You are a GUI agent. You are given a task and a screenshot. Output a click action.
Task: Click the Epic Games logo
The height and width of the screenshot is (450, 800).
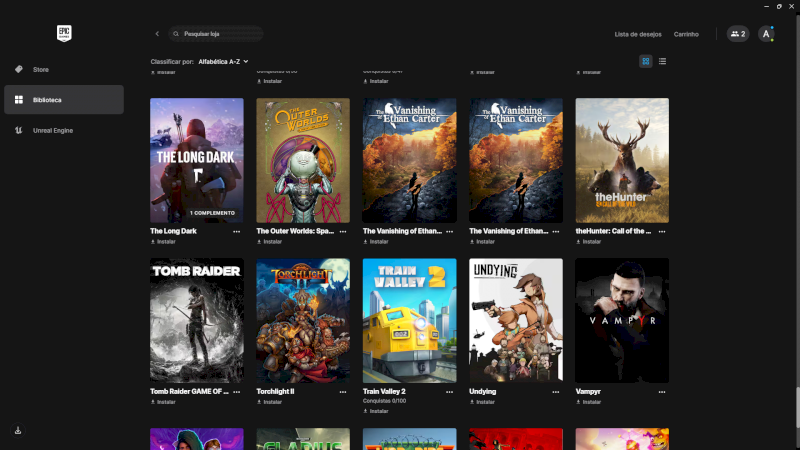pos(64,33)
